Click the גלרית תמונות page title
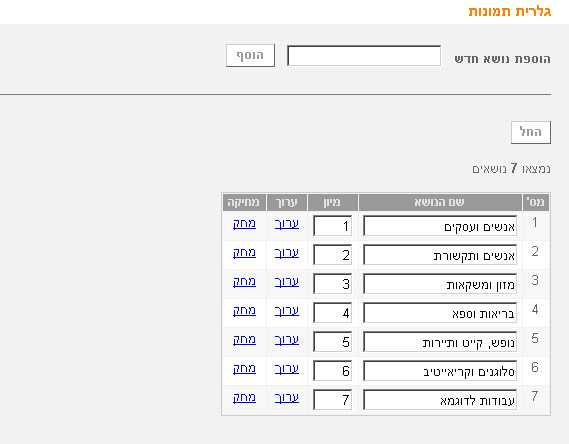The height and width of the screenshot is (444, 569). point(509,11)
